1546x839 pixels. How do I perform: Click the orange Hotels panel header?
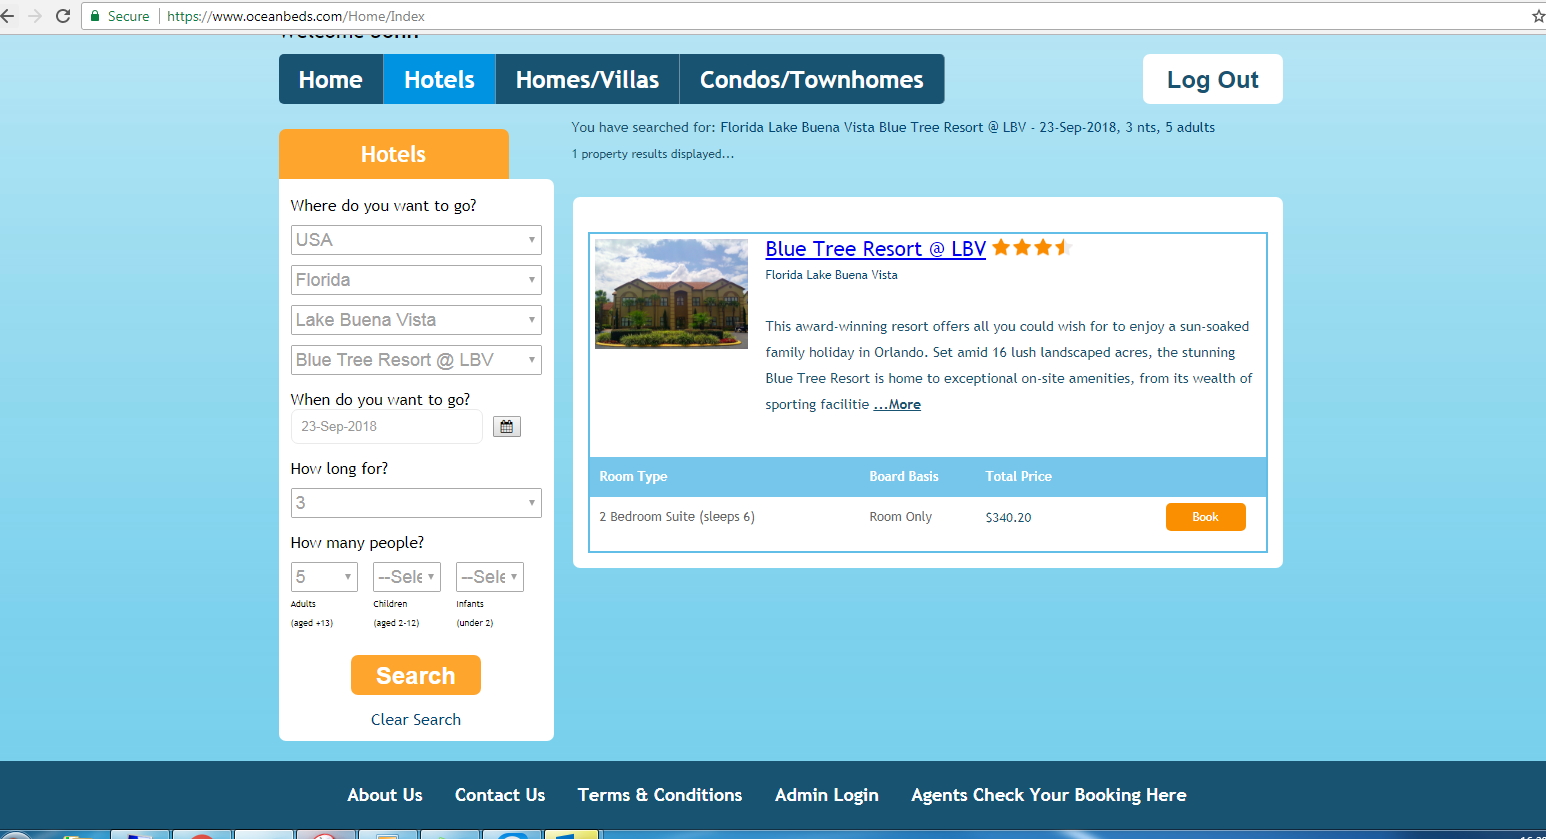[394, 154]
